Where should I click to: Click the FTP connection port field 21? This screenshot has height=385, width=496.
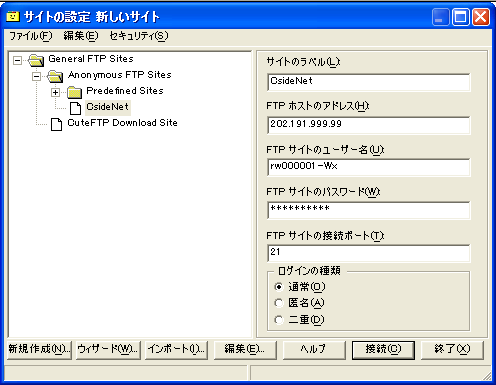369,253
